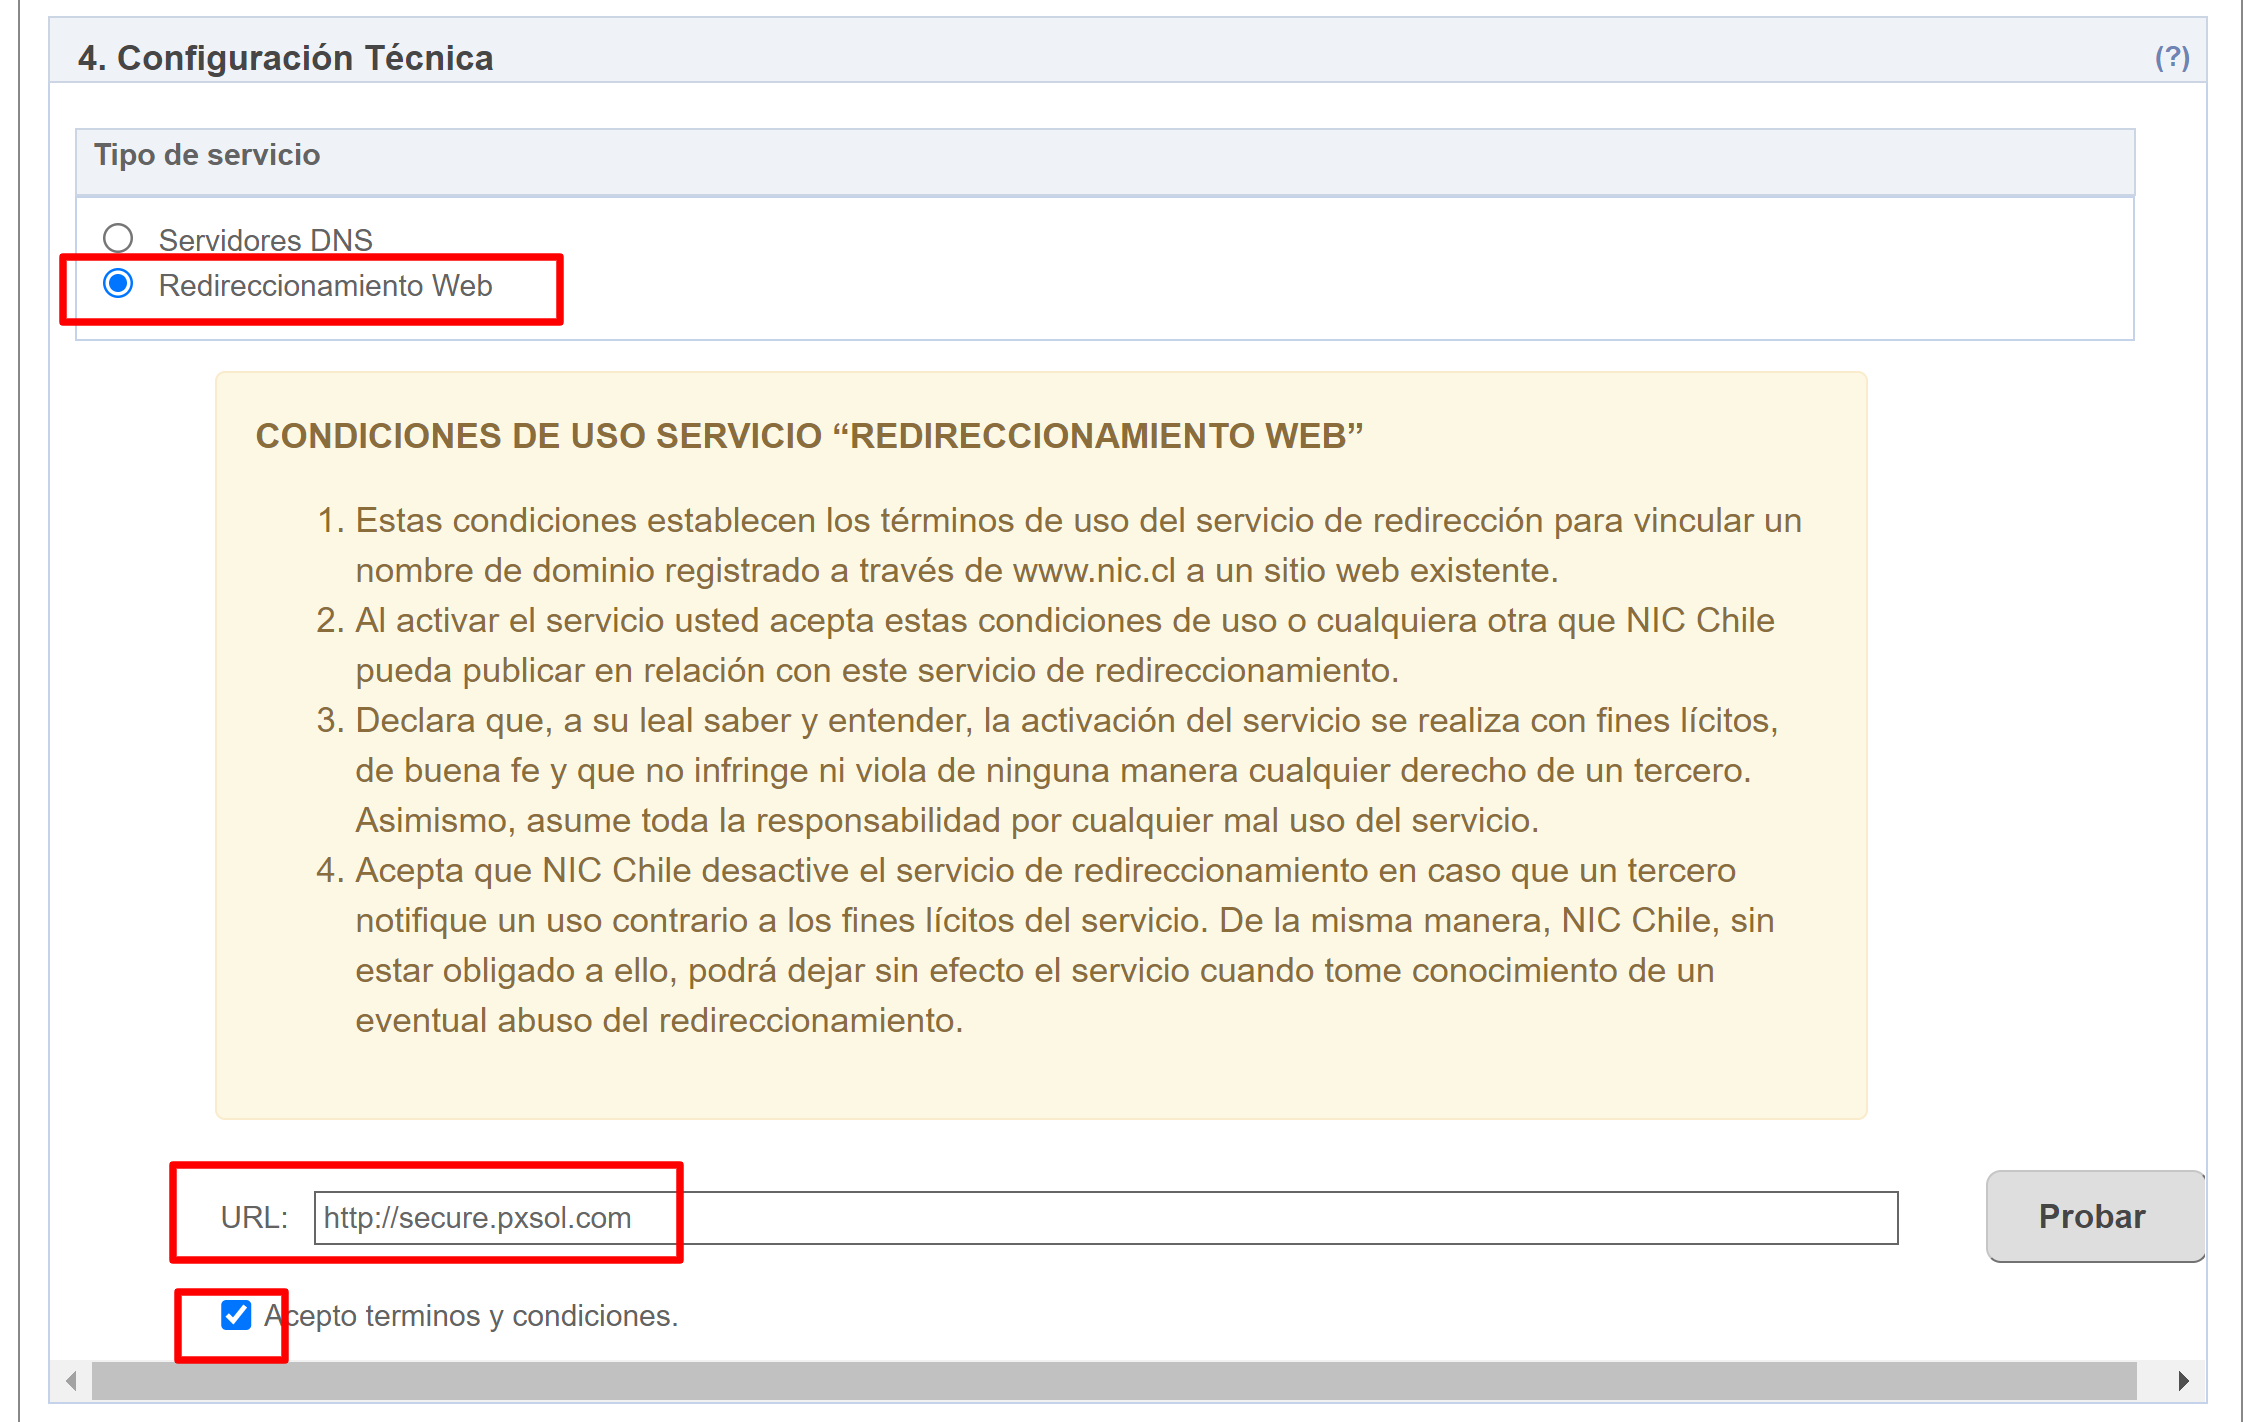Viewport: 2250px width, 1422px height.
Task: Click the CONDICIONES DE USO SERVICIO heading
Action: (808, 436)
